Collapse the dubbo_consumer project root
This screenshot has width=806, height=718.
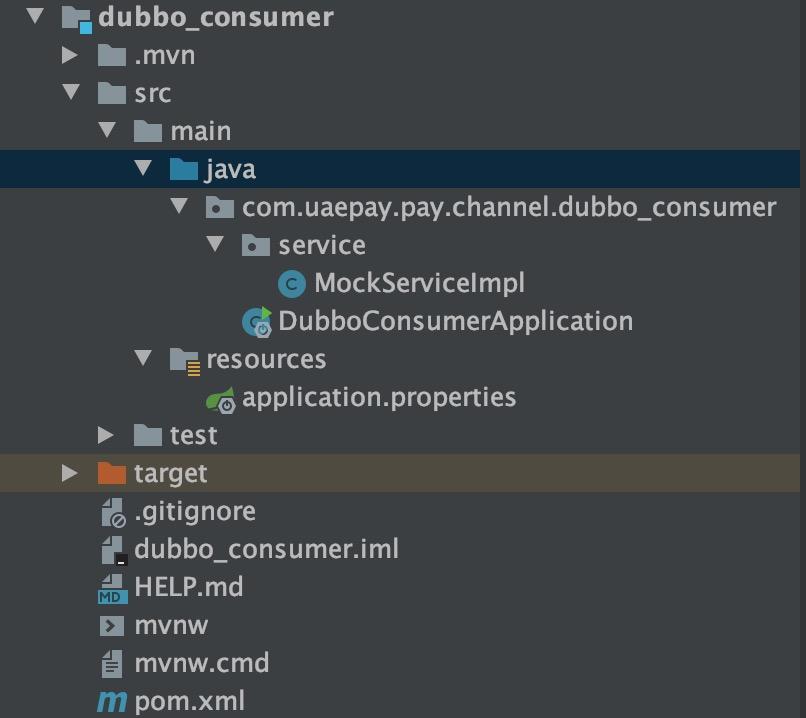coord(33,16)
